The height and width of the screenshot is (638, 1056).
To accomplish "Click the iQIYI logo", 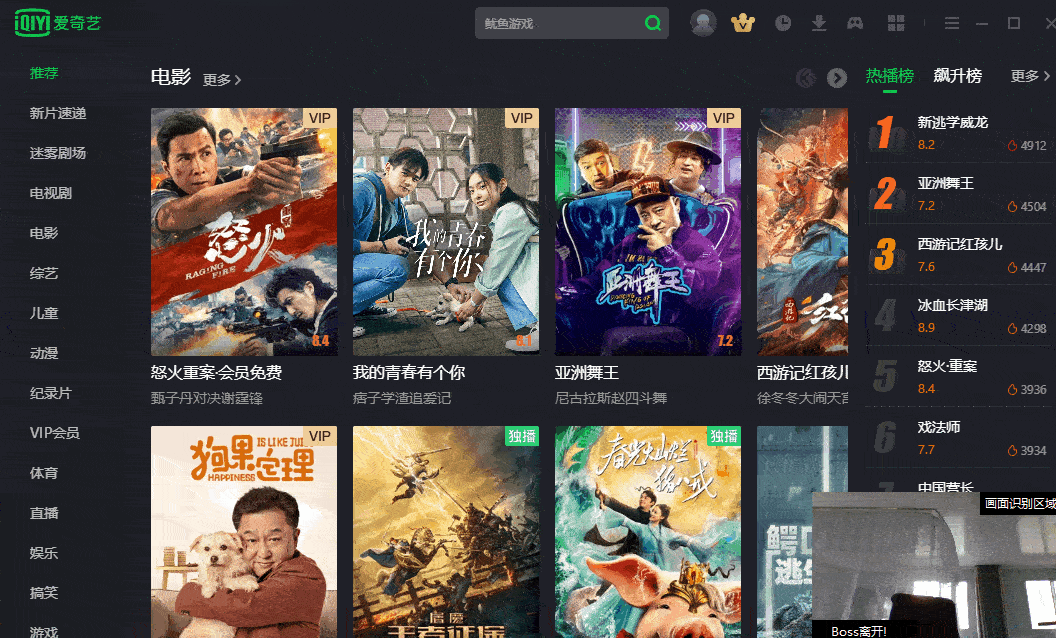I will click(x=58, y=22).
